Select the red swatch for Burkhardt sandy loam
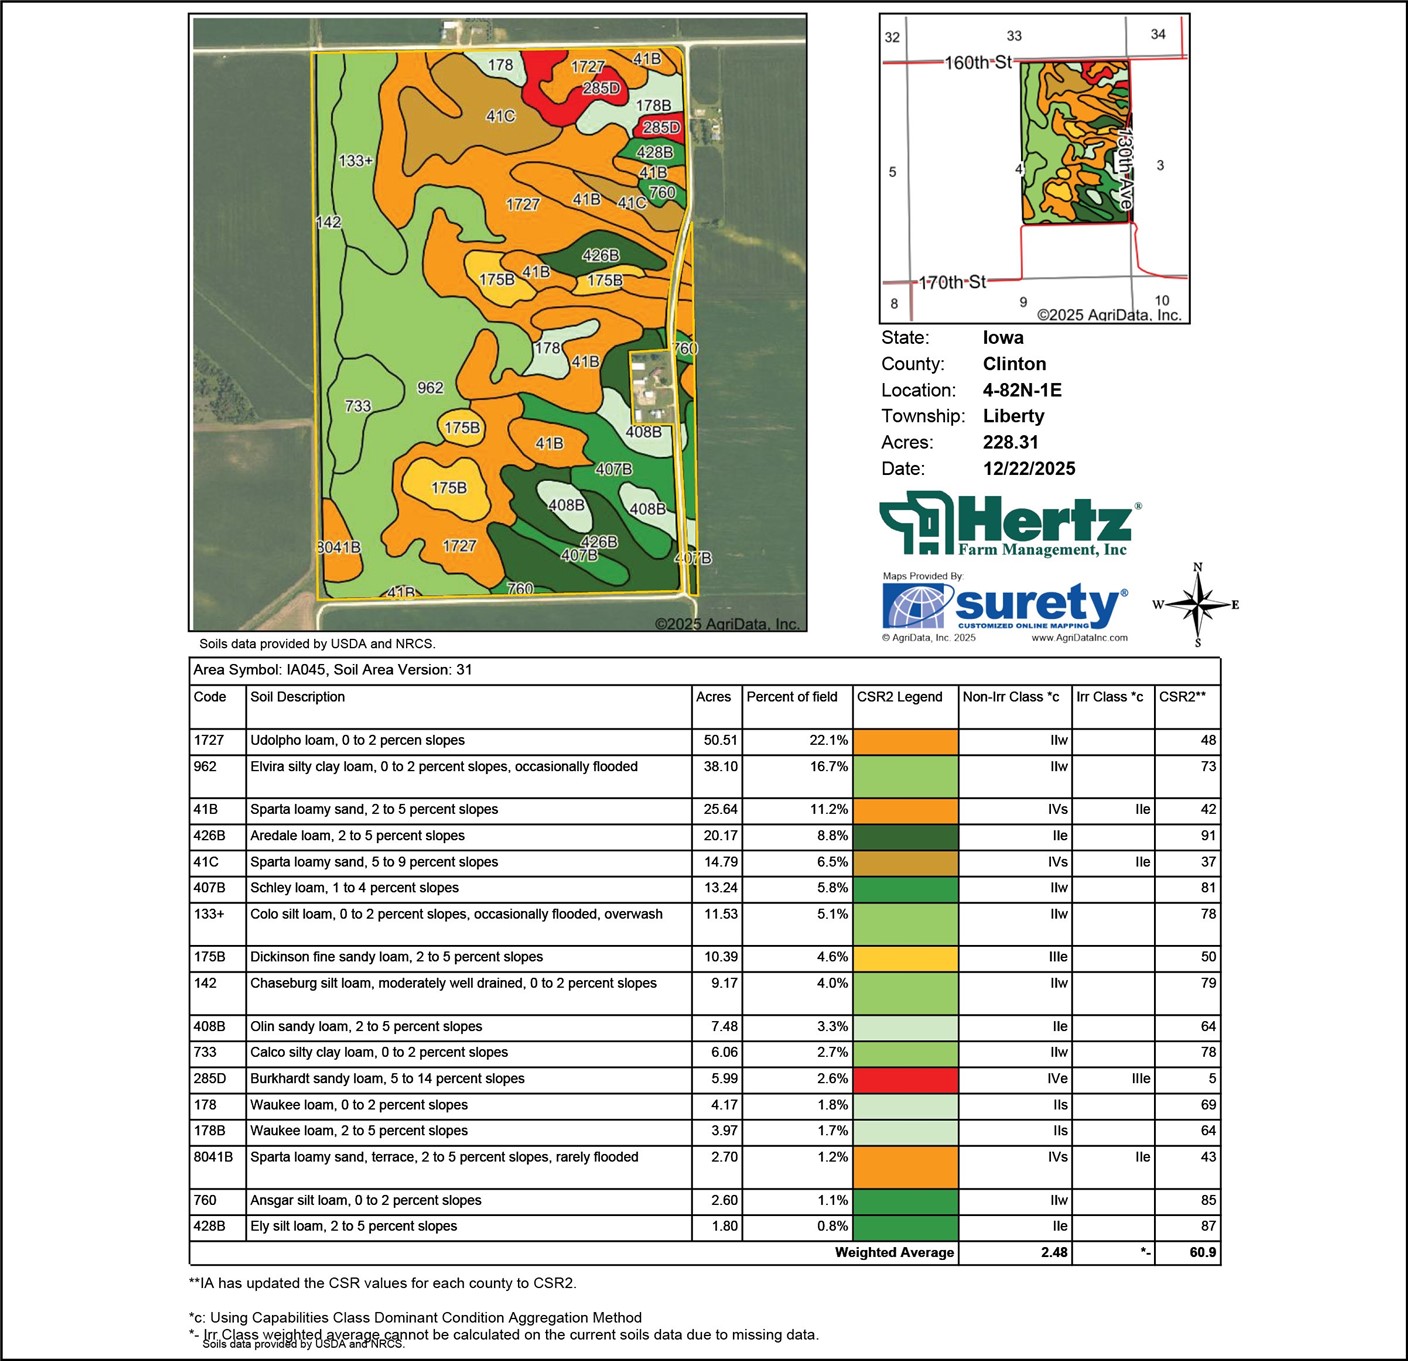The width and height of the screenshot is (1408, 1361). 906,1079
